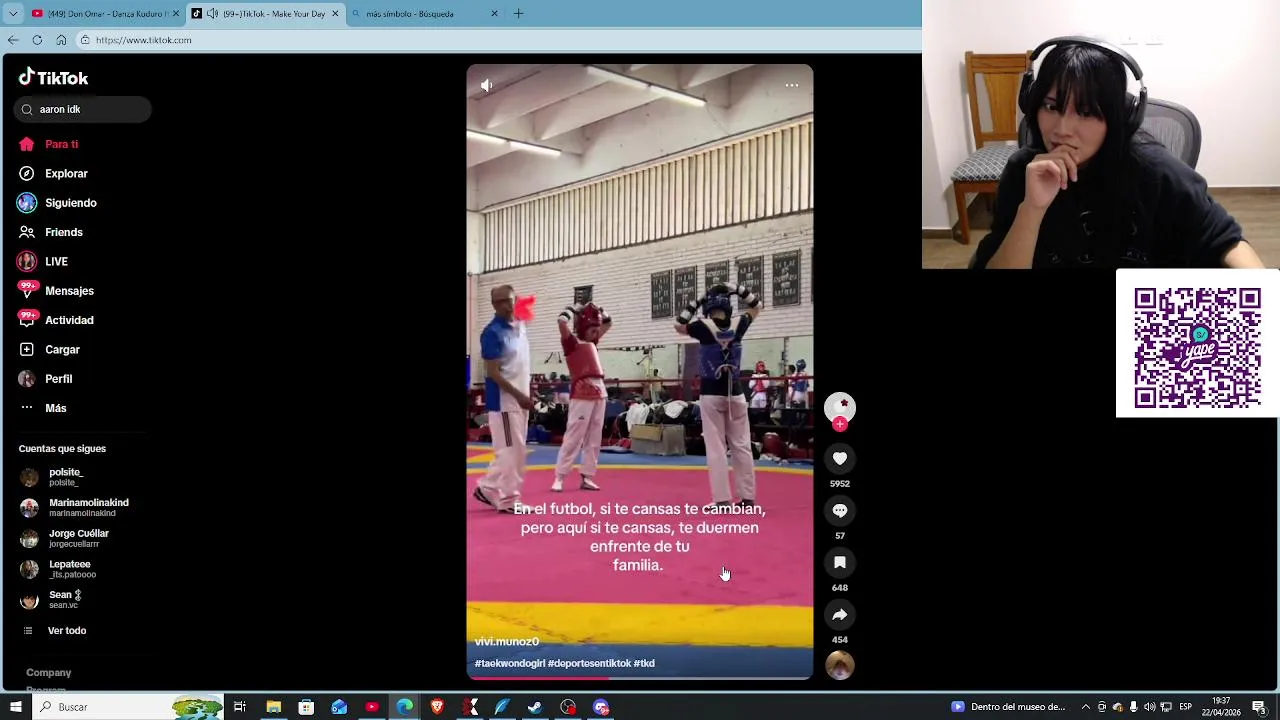The image size is (1280, 720).
Task: Open File Explorer from taskbar
Action: pyautogui.click(x=273, y=707)
